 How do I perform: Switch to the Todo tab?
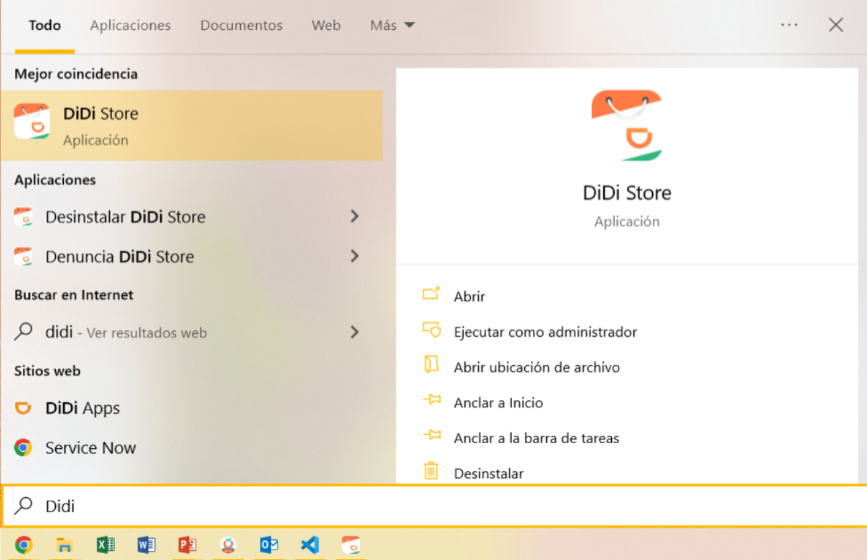click(x=45, y=25)
